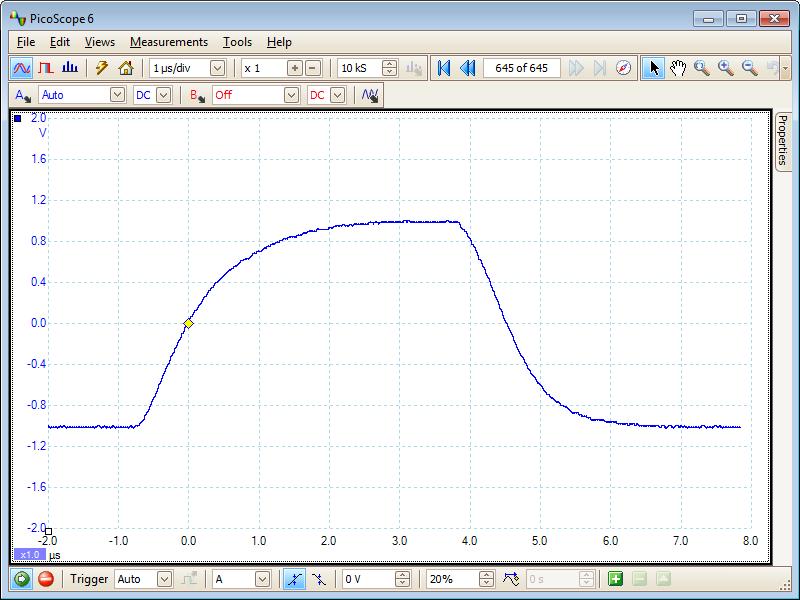Viewport: 800px width, 600px height.
Task: Open Channel A options button
Action: pyautogui.click(x=23, y=95)
